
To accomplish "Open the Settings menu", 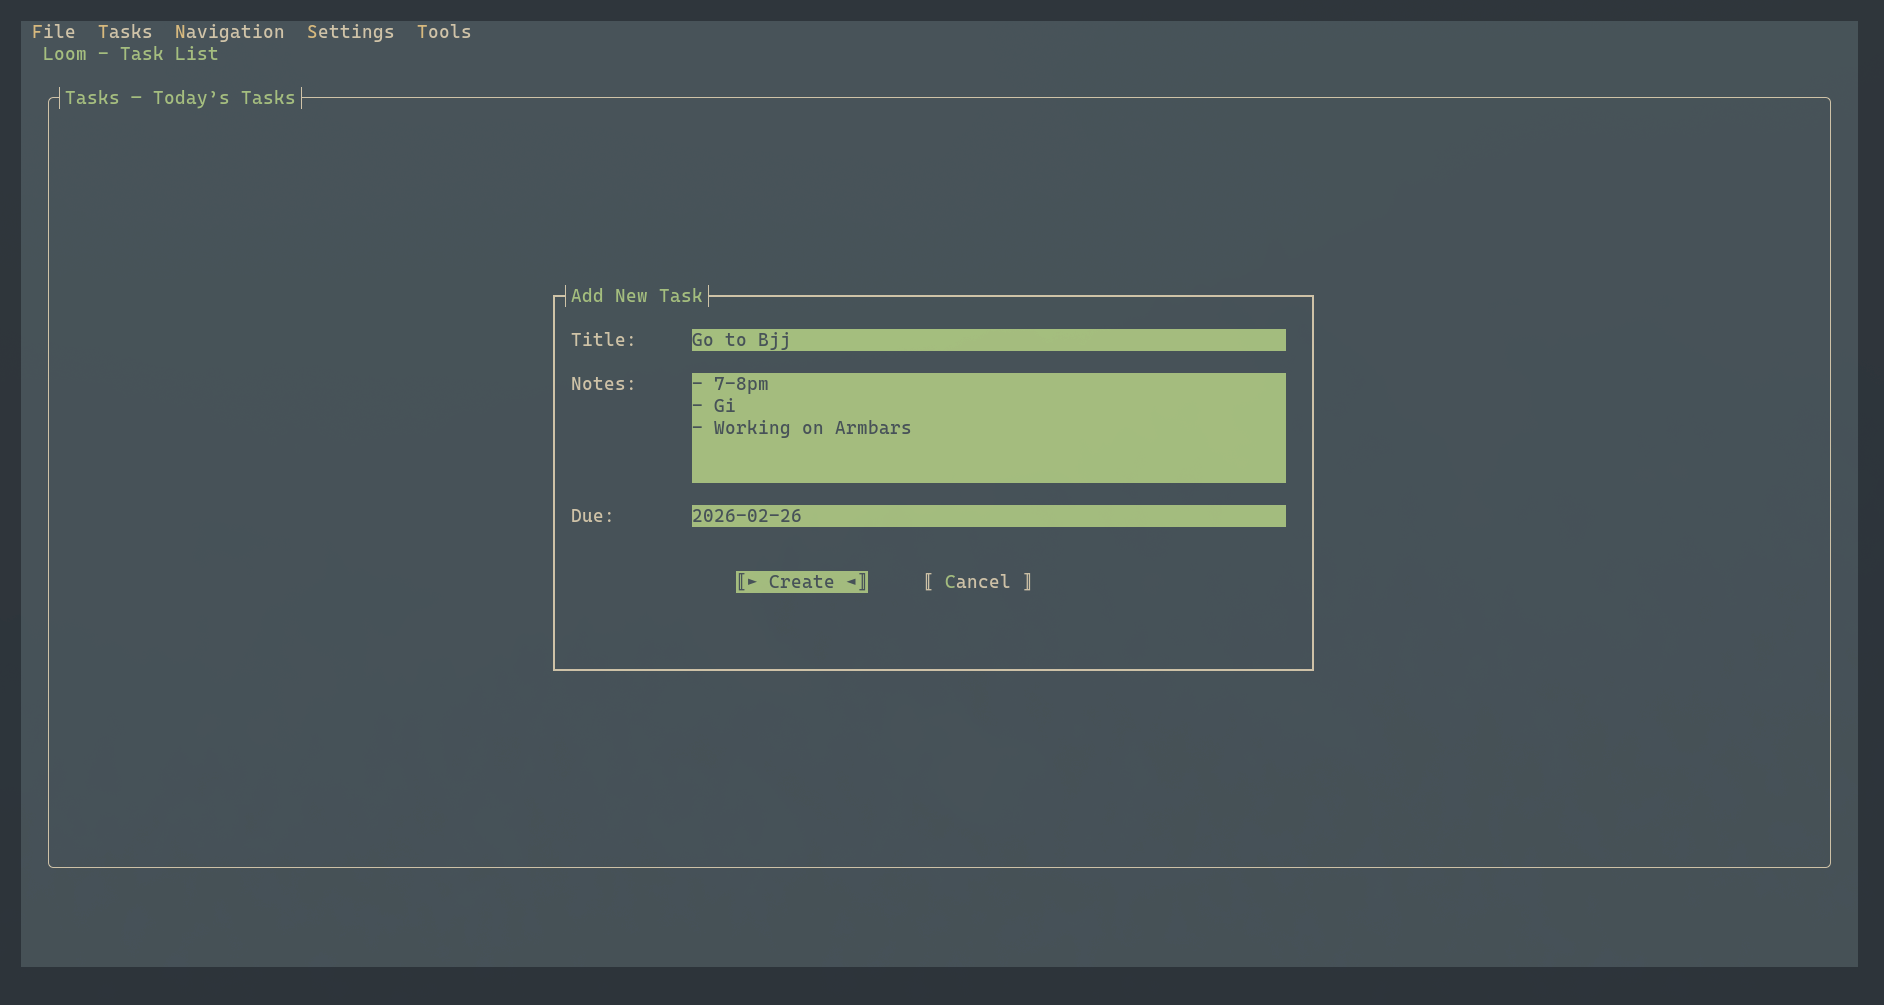I will click(x=349, y=31).
